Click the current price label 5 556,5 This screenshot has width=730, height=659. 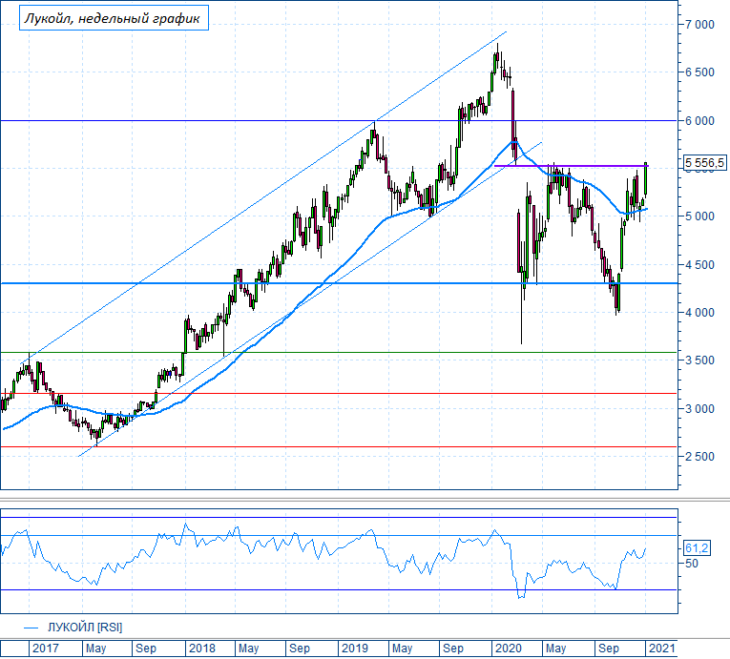704,163
